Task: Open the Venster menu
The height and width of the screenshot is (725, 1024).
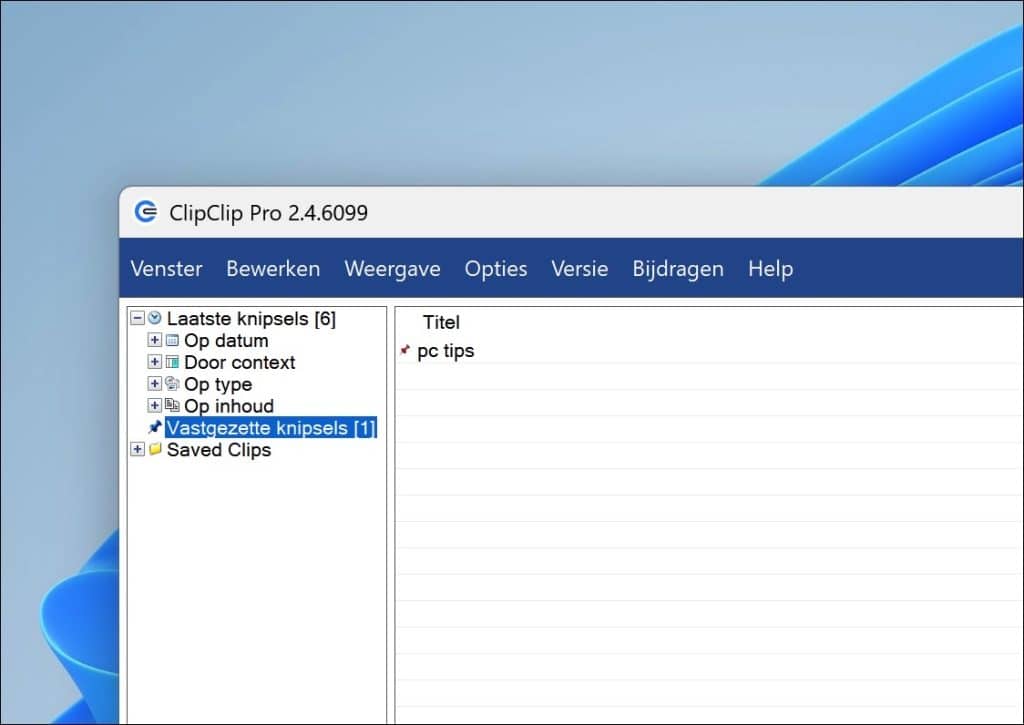Action: tap(167, 268)
